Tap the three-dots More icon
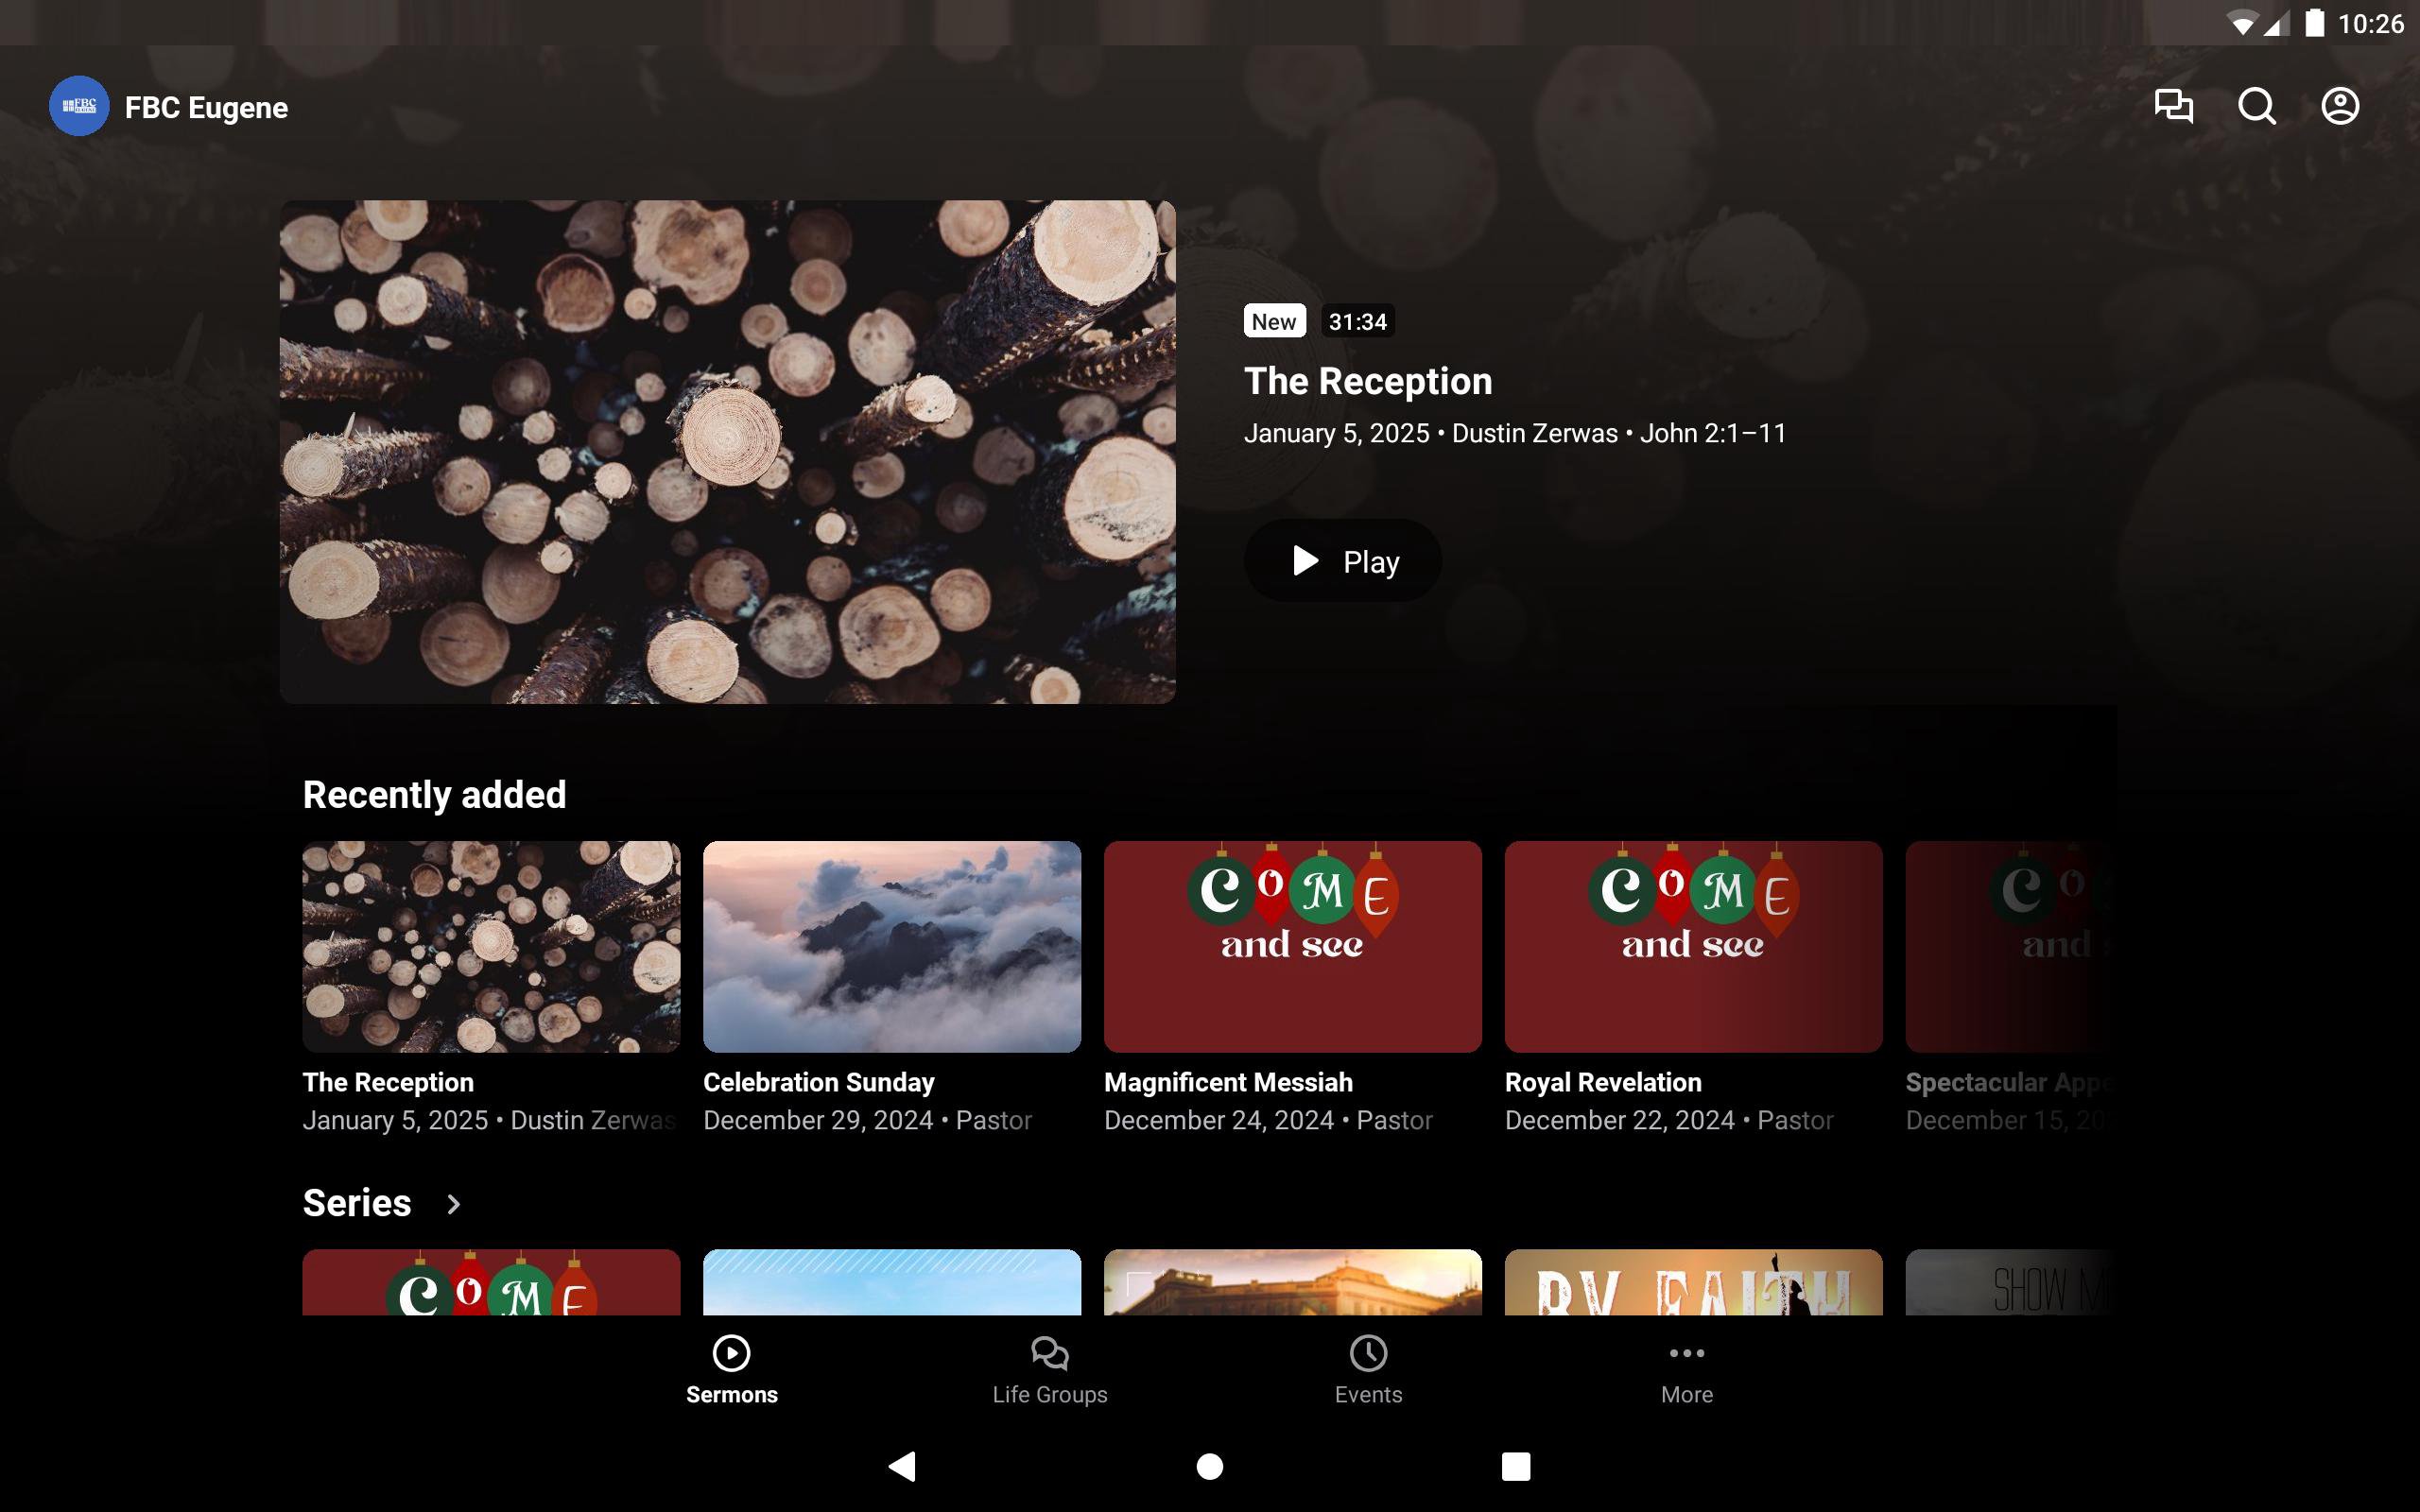 (x=1686, y=1353)
